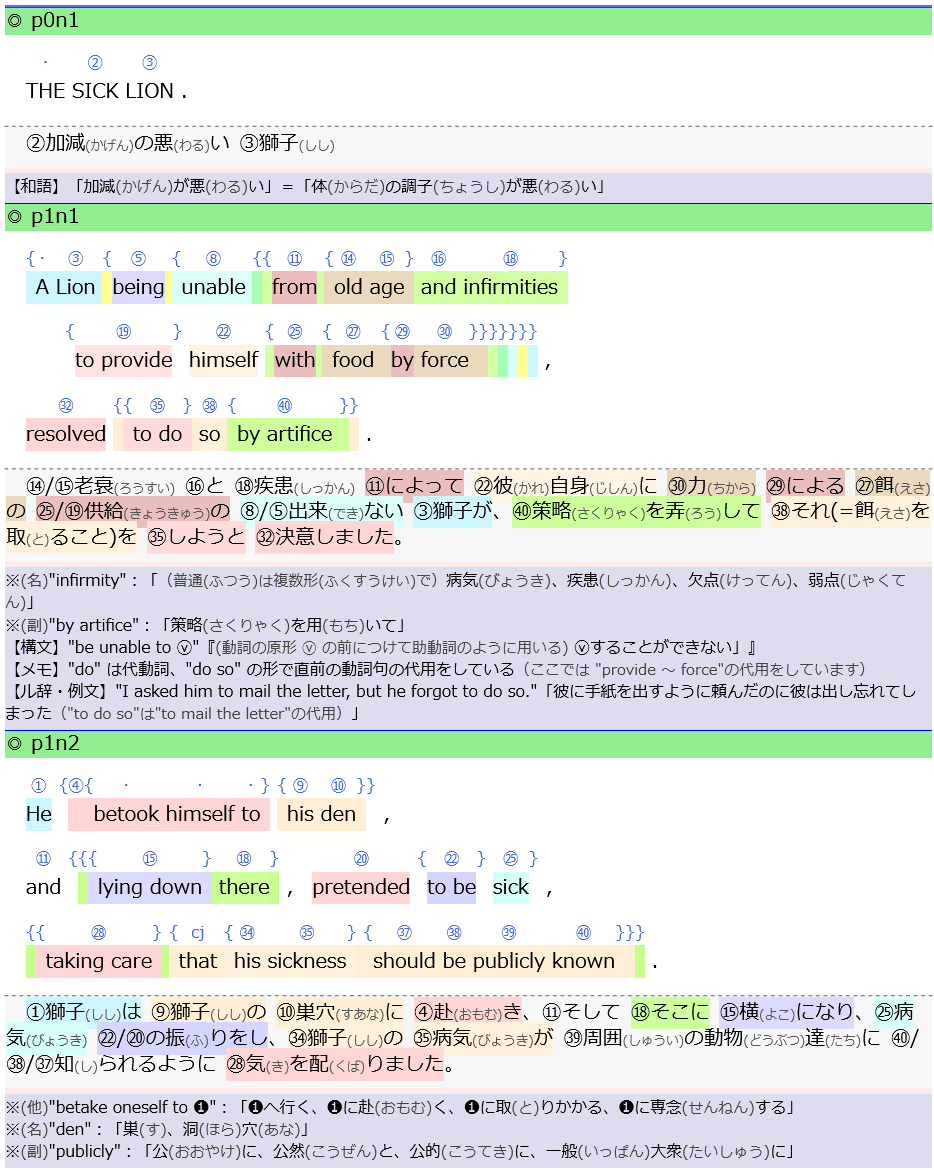Click the phrase "taking care"
Viewport: 934px width, 1170px height.
click(98, 961)
